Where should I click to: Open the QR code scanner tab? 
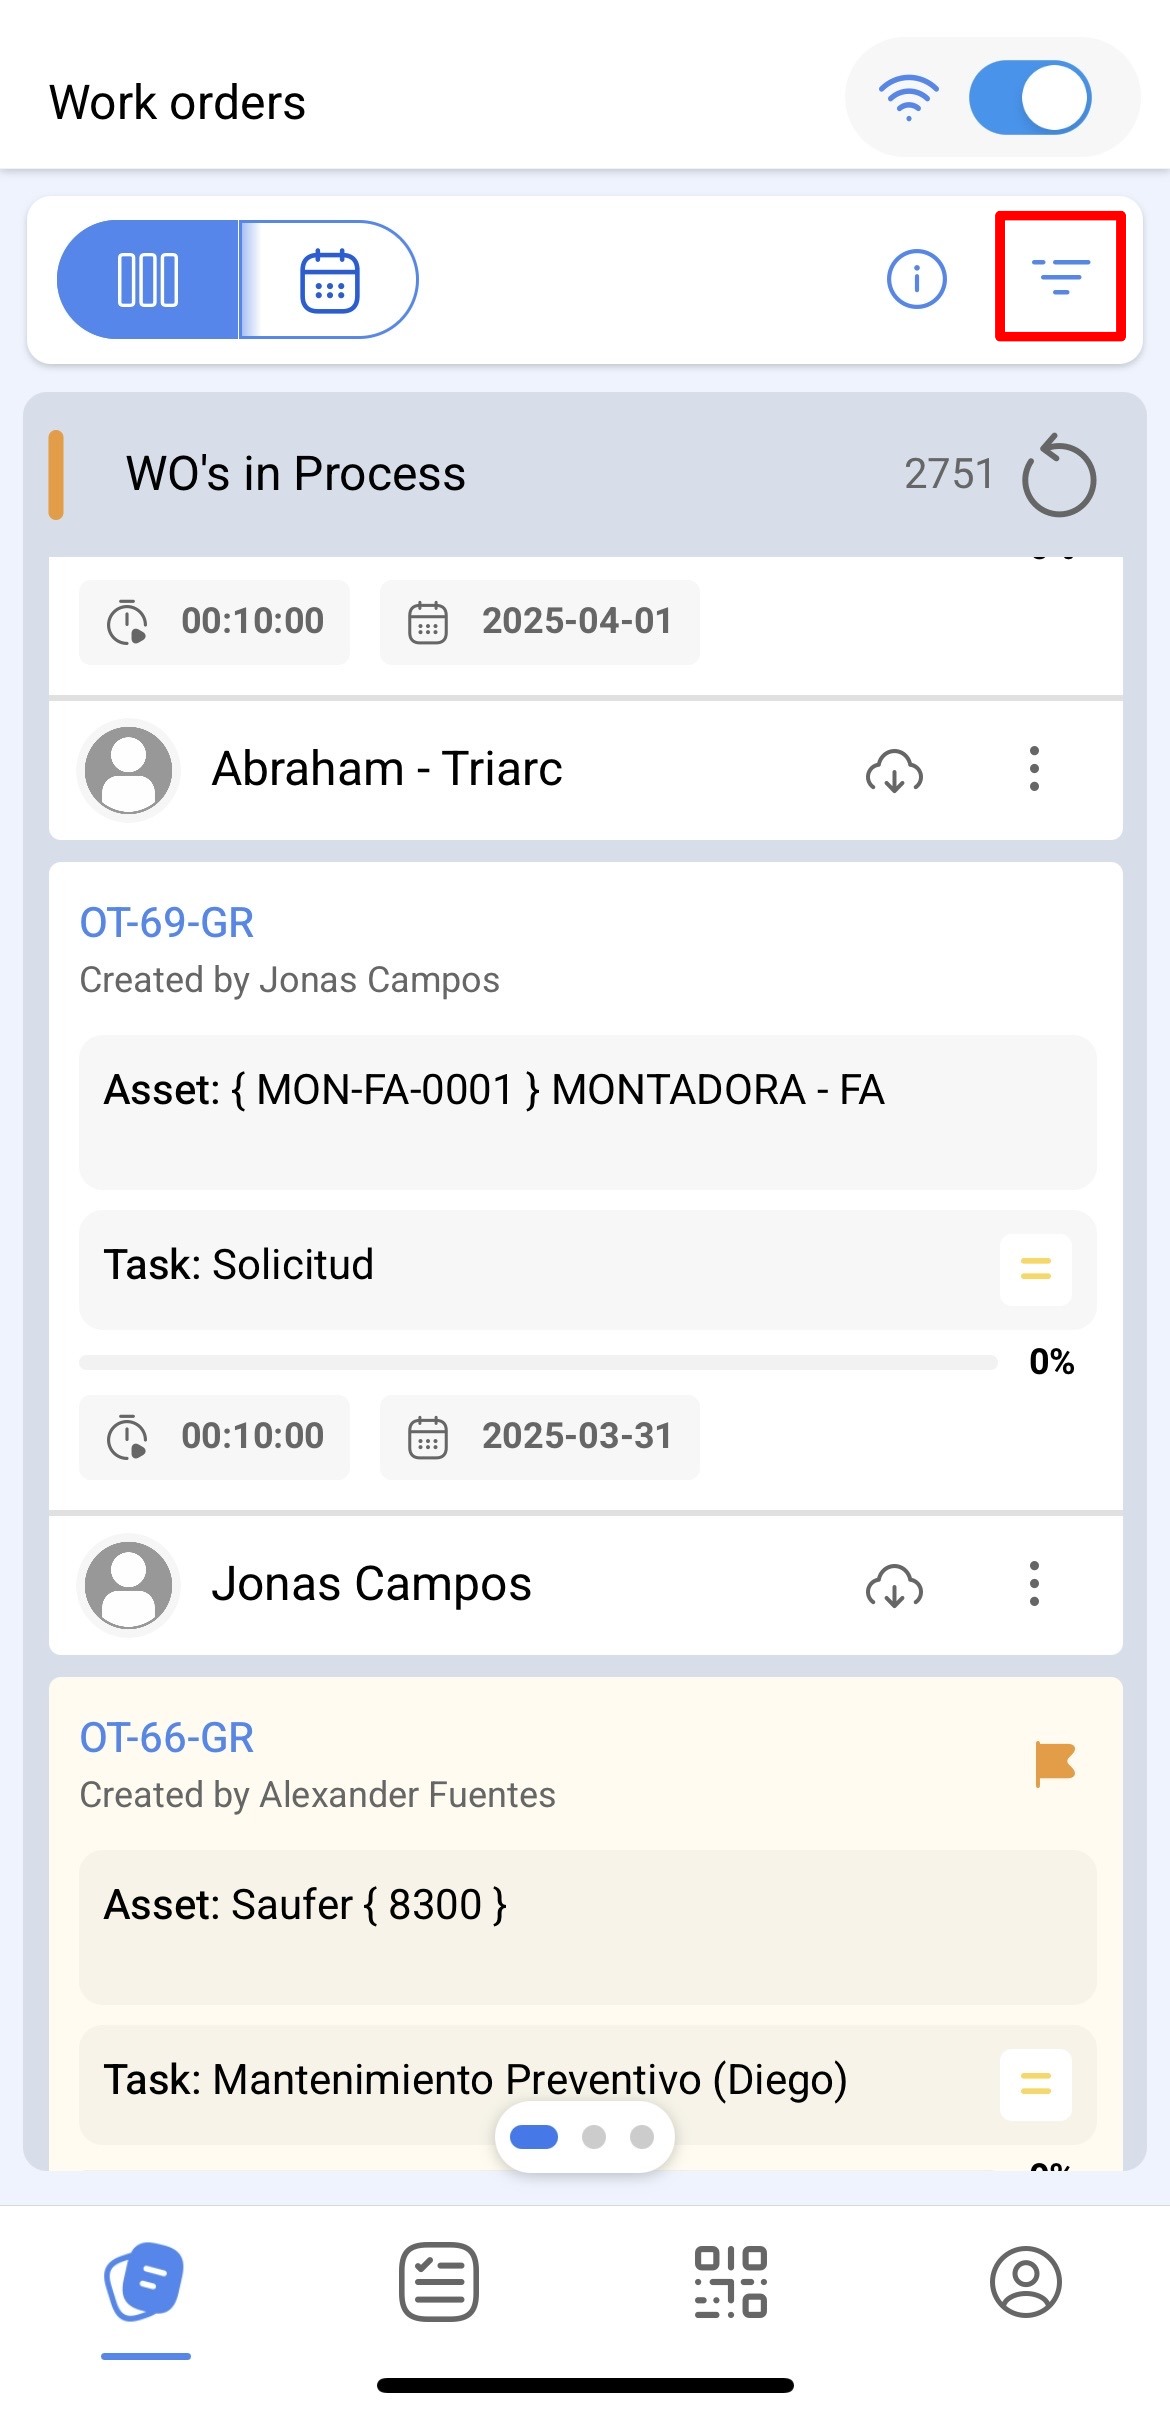731,2282
